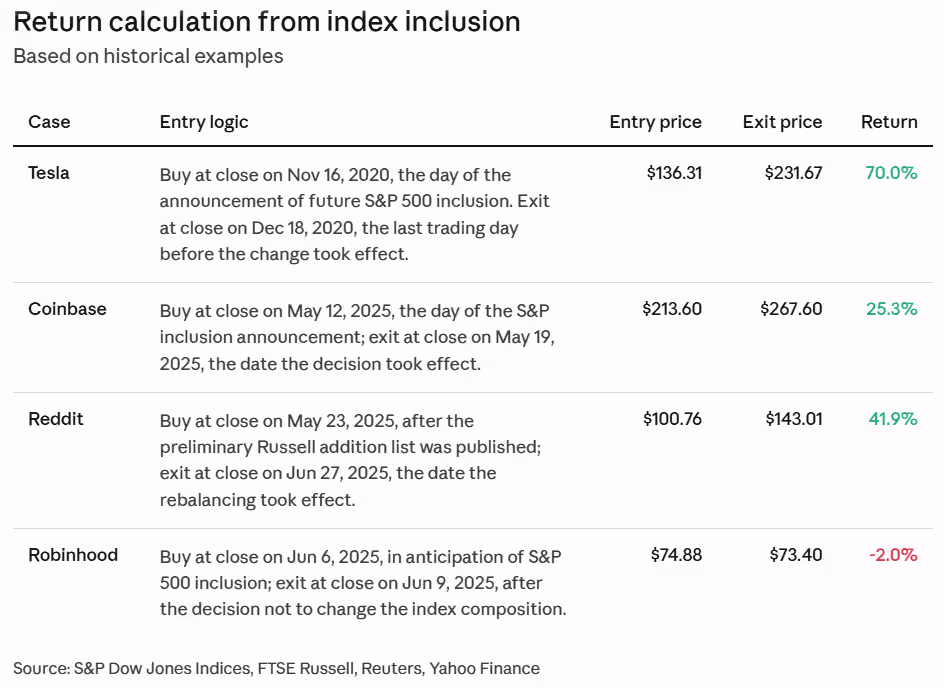Click the "Case" column header
944x688 pixels.
(x=49, y=122)
